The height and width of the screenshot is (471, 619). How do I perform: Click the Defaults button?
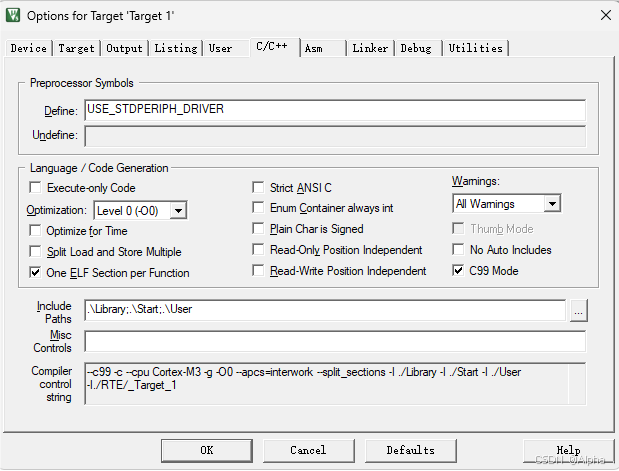[x=411, y=450]
